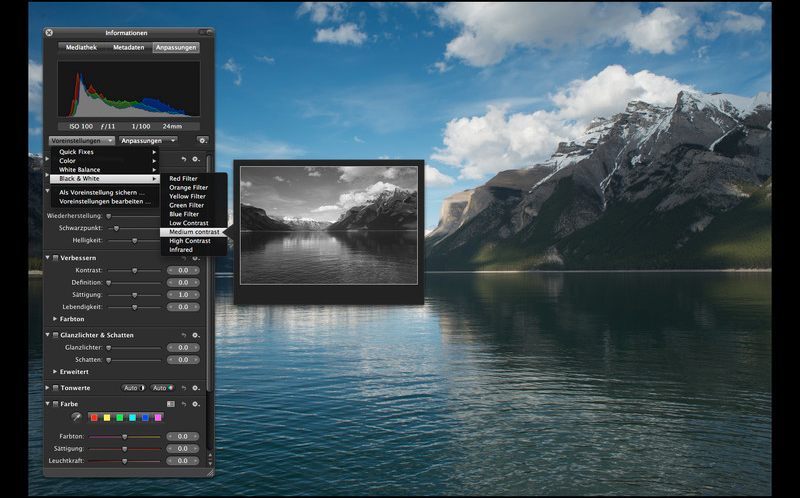Open the gear action menu beside Anpassungen dropdown

(202, 141)
